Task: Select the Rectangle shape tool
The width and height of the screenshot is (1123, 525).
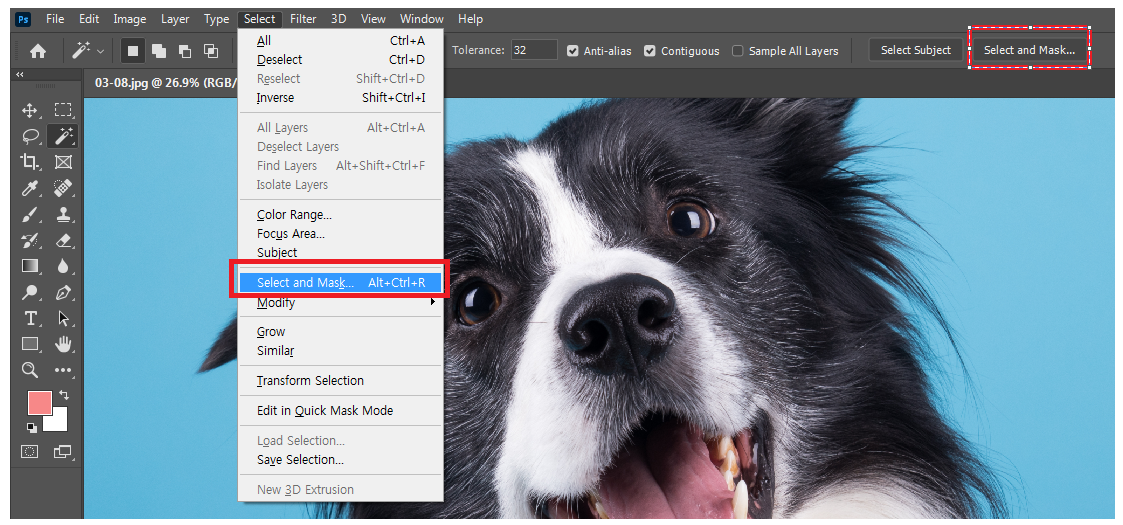Action: (29, 344)
